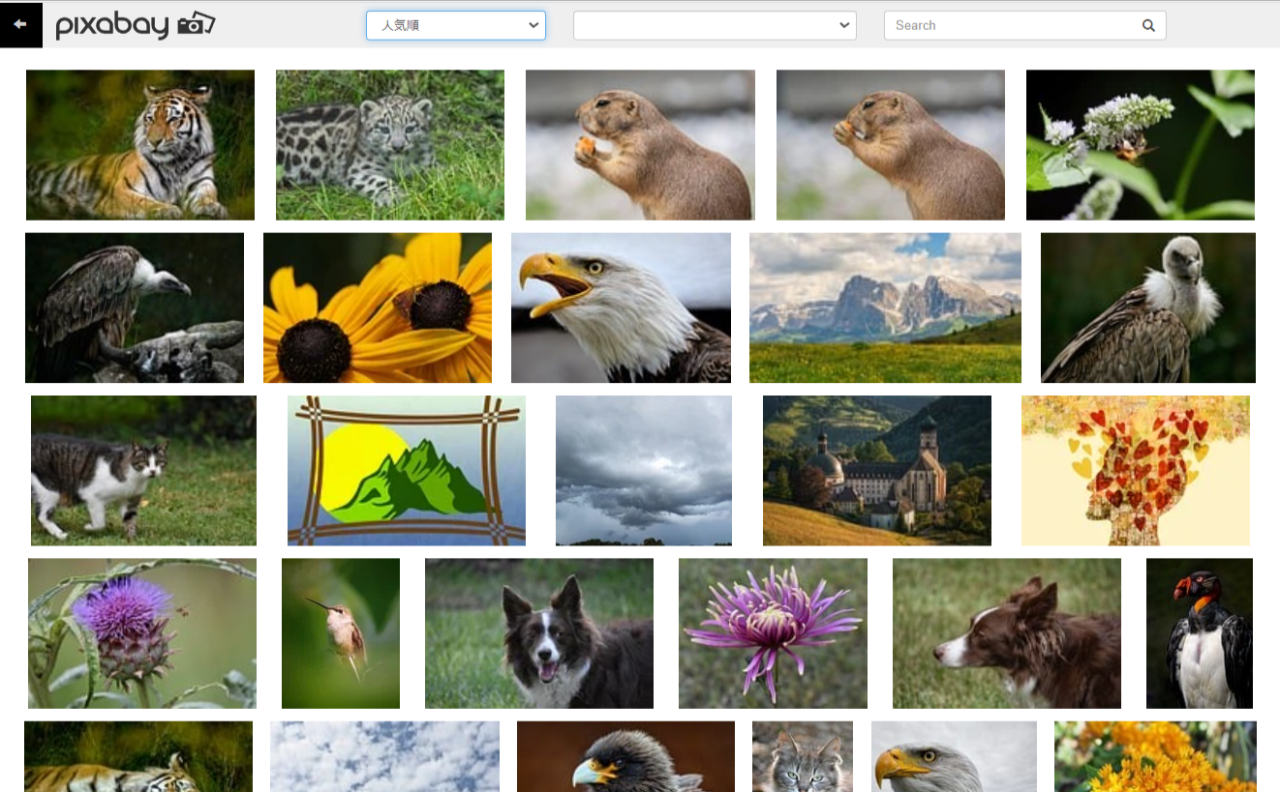Open the brown border collie profile photo
This screenshot has width=1280, height=792.
pos(1007,634)
